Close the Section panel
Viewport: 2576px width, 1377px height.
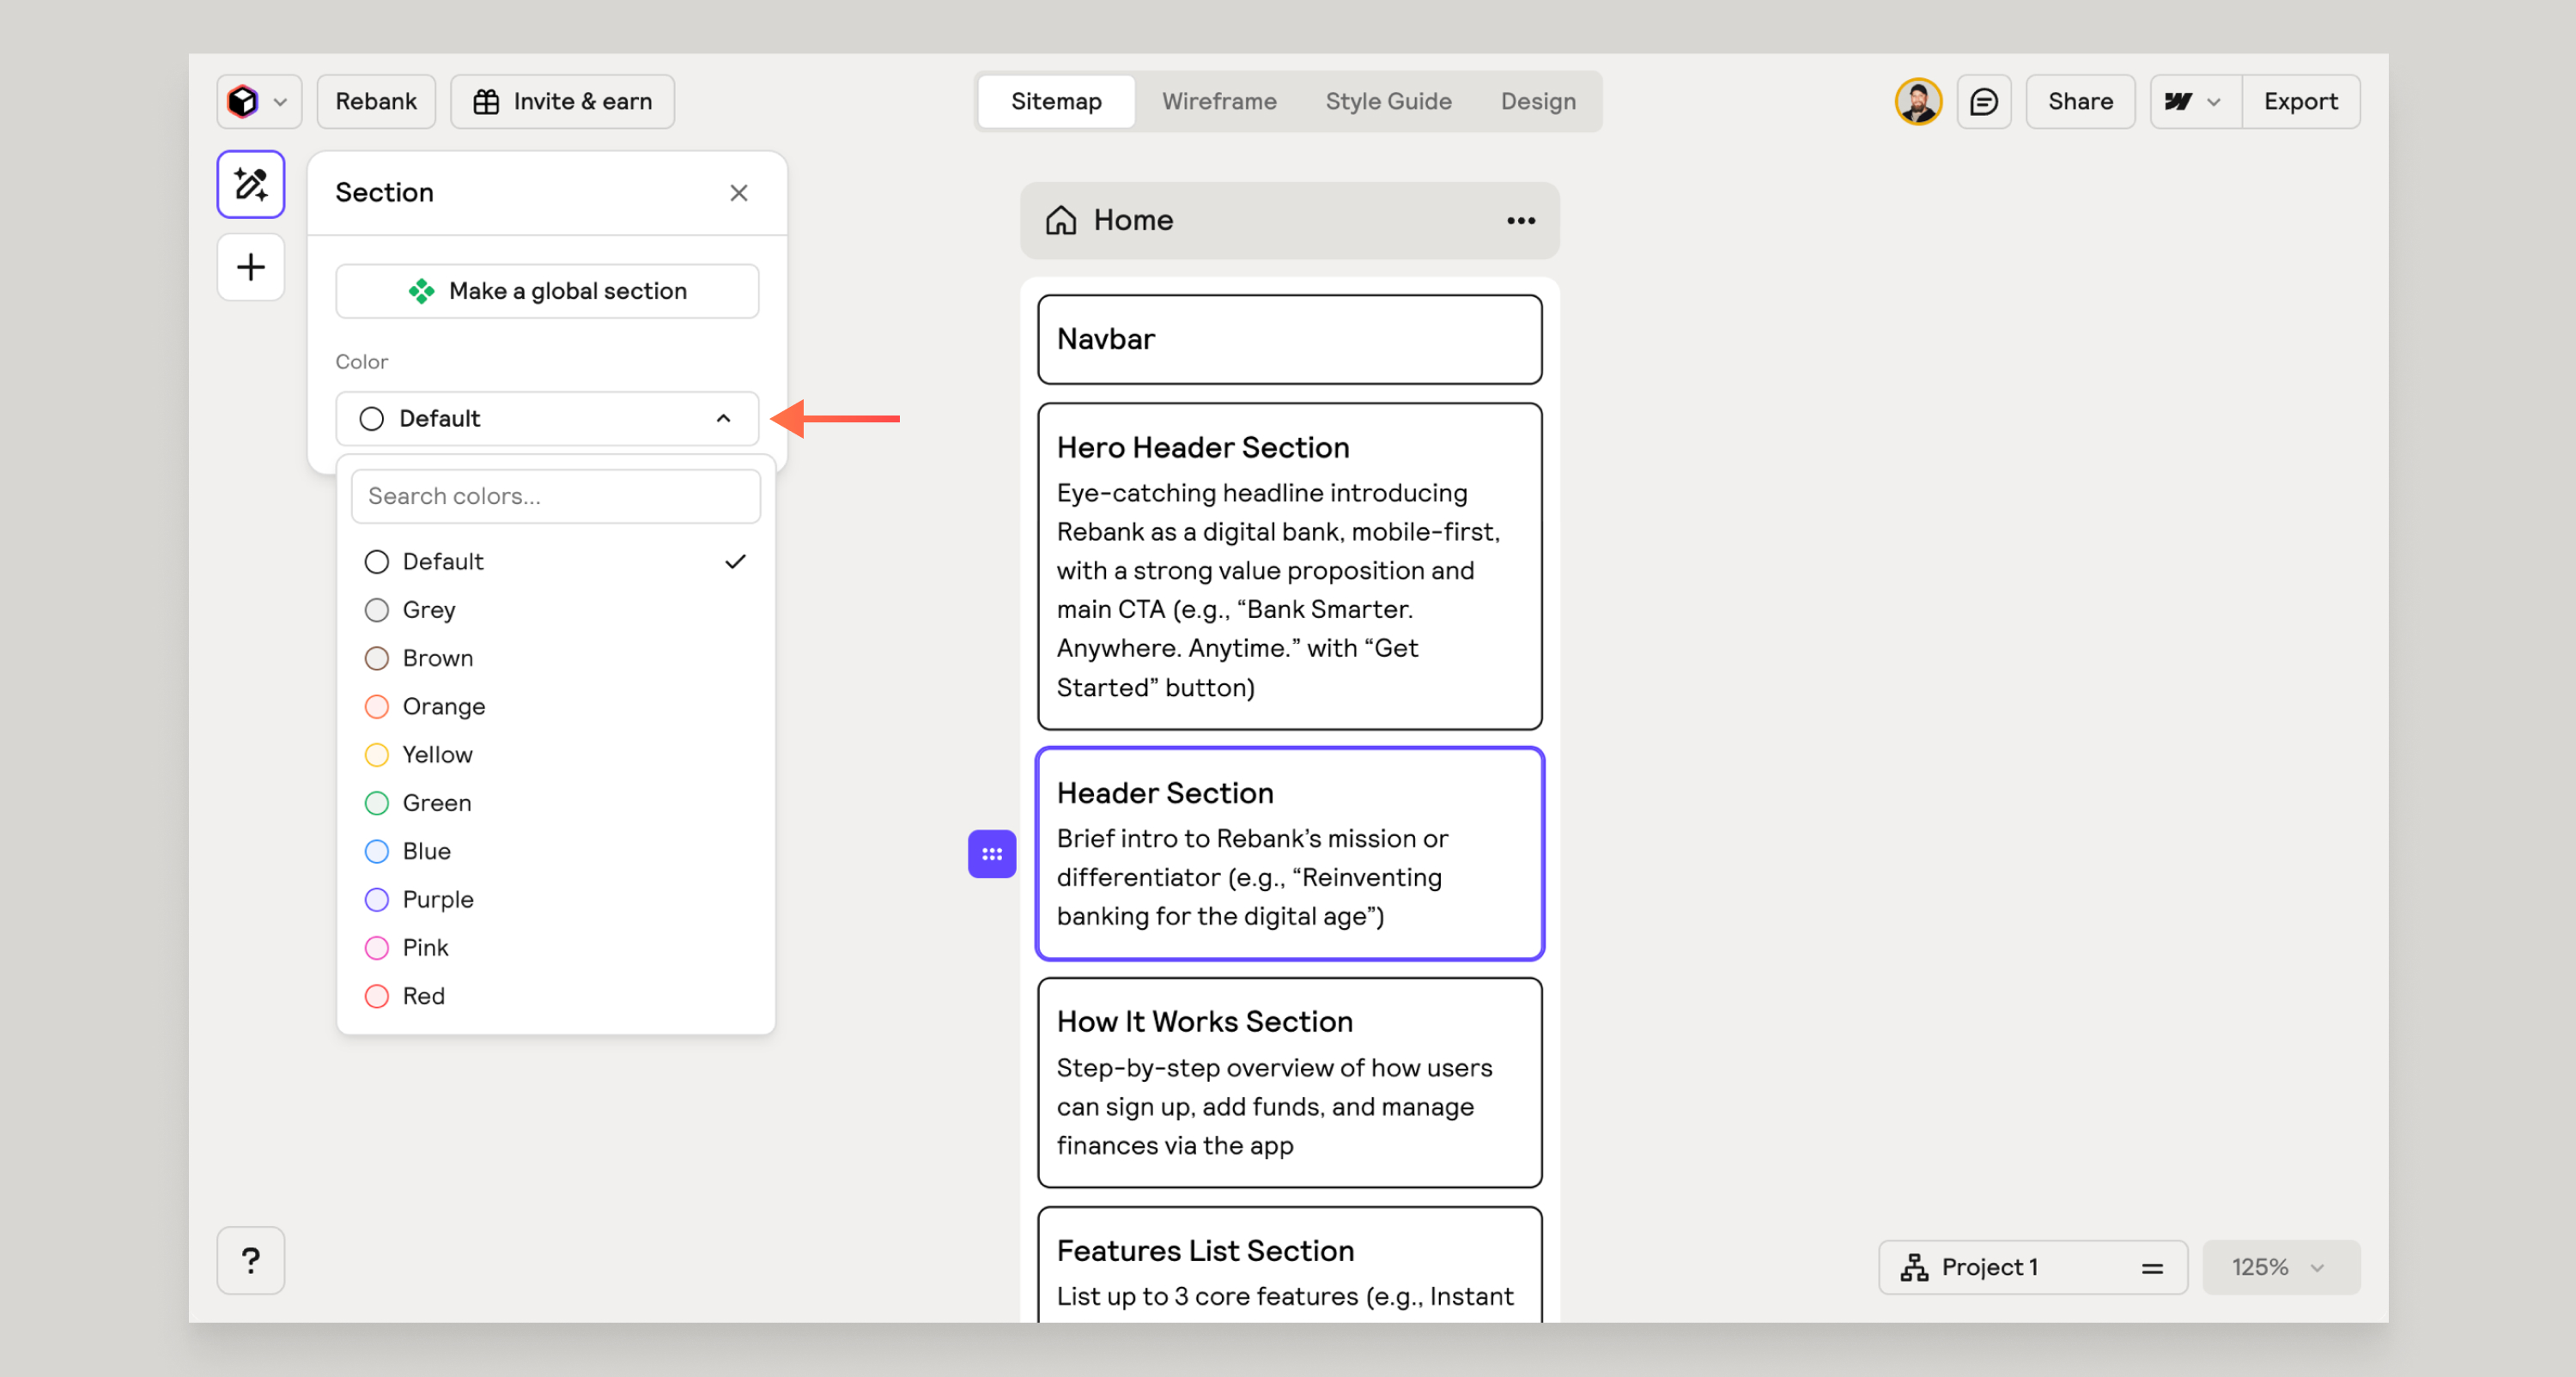point(738,193)
